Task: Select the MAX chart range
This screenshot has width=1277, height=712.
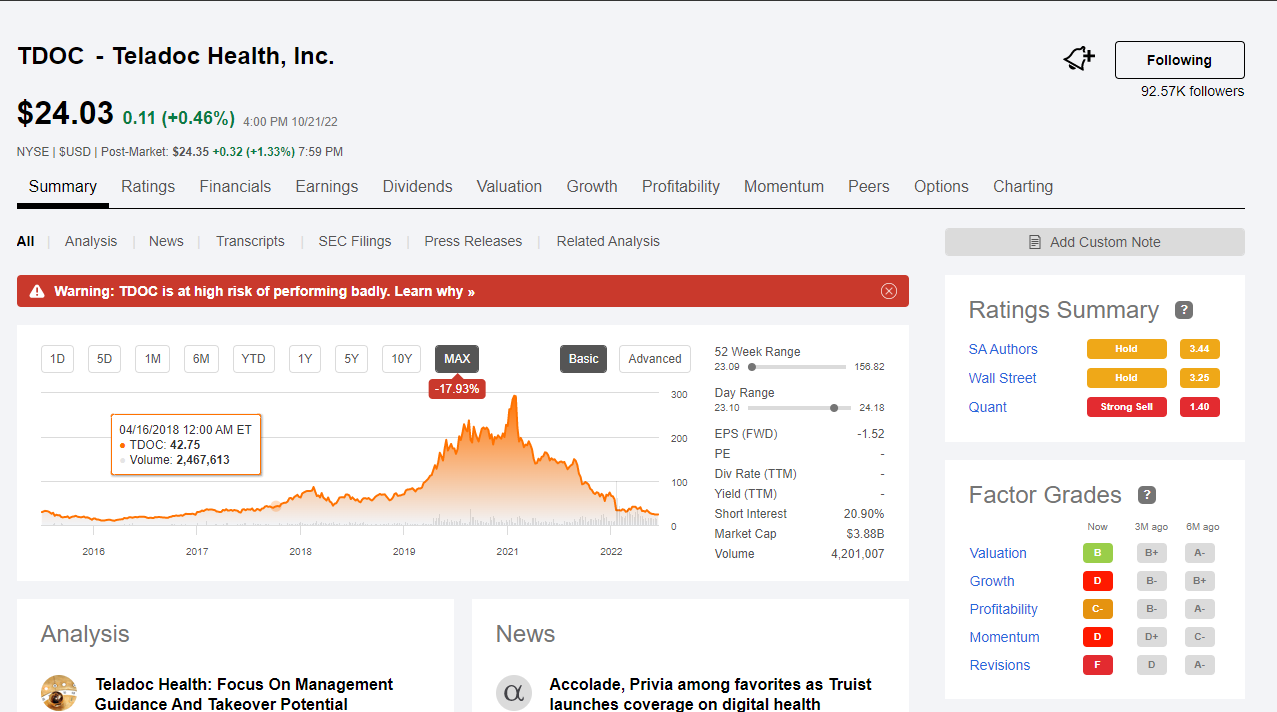Action: click(x=457, y=359)
